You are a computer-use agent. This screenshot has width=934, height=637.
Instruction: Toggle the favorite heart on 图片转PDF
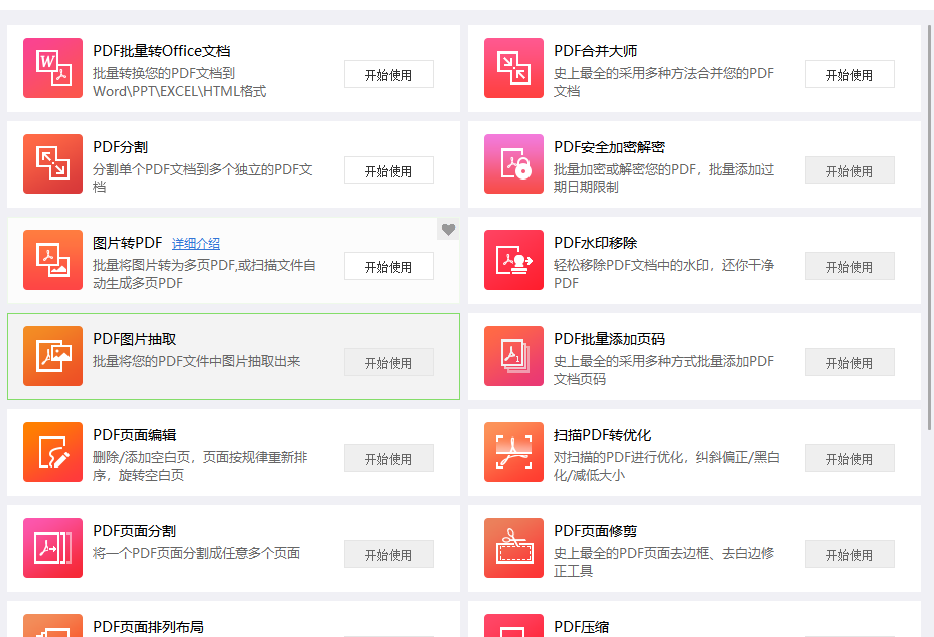[448, 229]
